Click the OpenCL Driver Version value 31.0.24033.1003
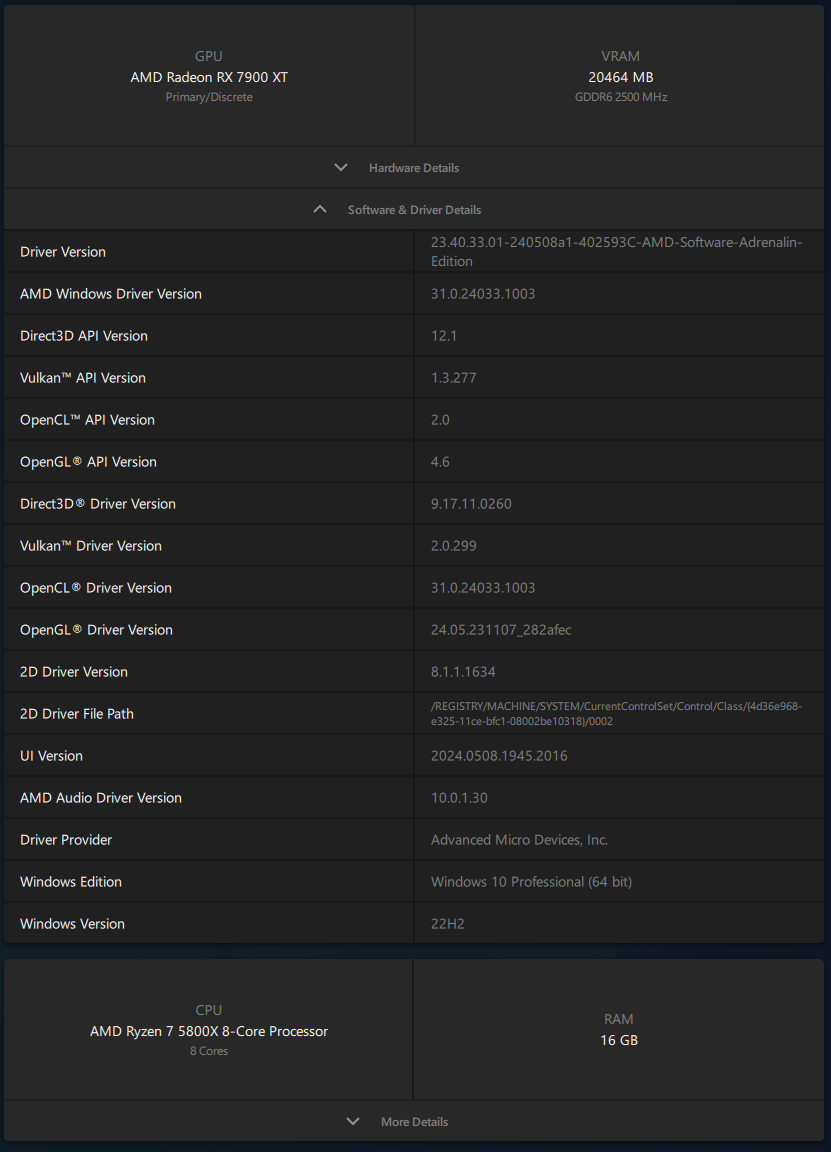 tap(483, 587)
